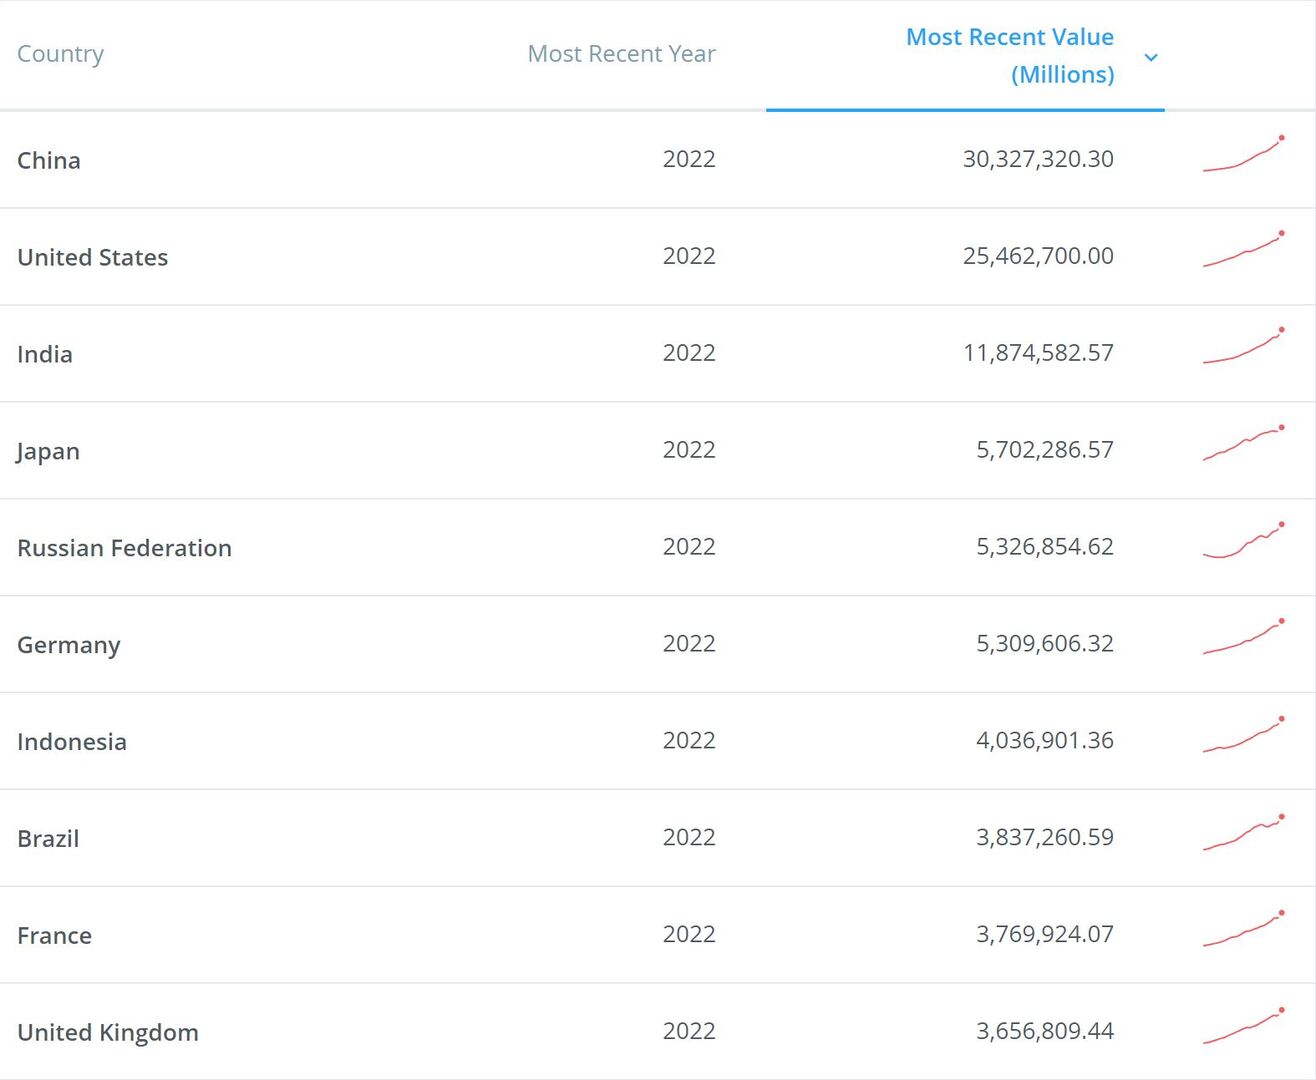
Task: View France's sparkline trend chart
Action: [x=1243, y=928]
